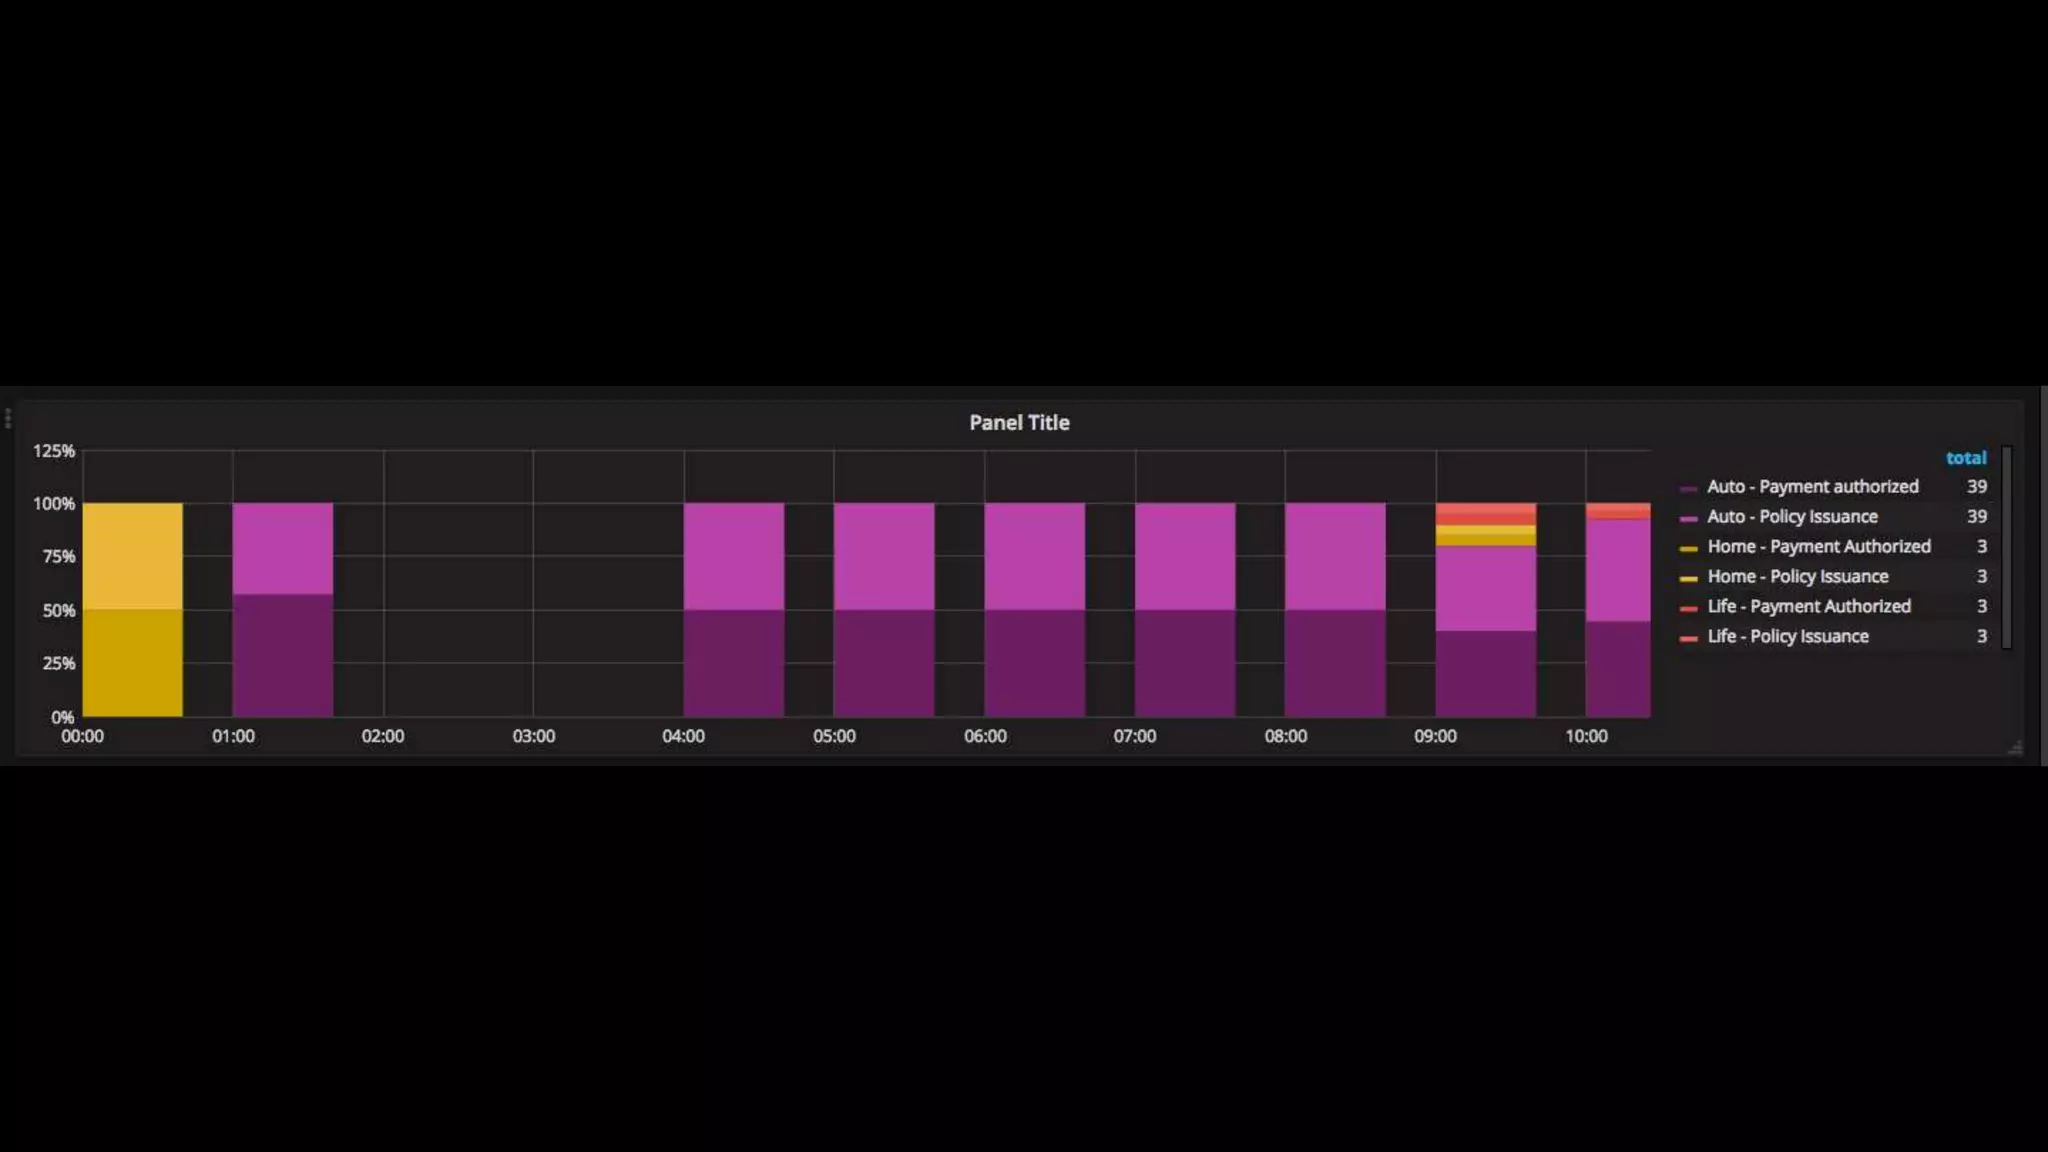Select Home - Policy Issuance legend label

(1797, 577)
